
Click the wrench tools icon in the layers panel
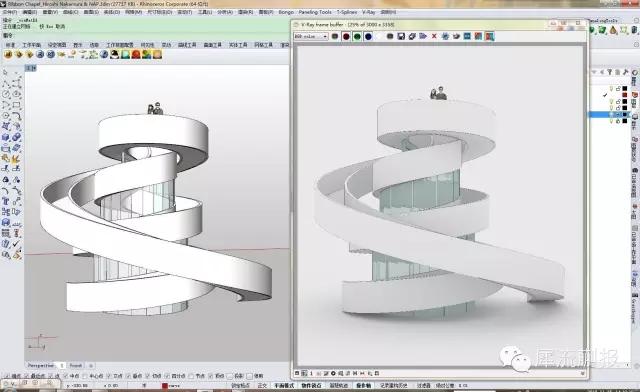pyautogui.click(x=625, y=72)
